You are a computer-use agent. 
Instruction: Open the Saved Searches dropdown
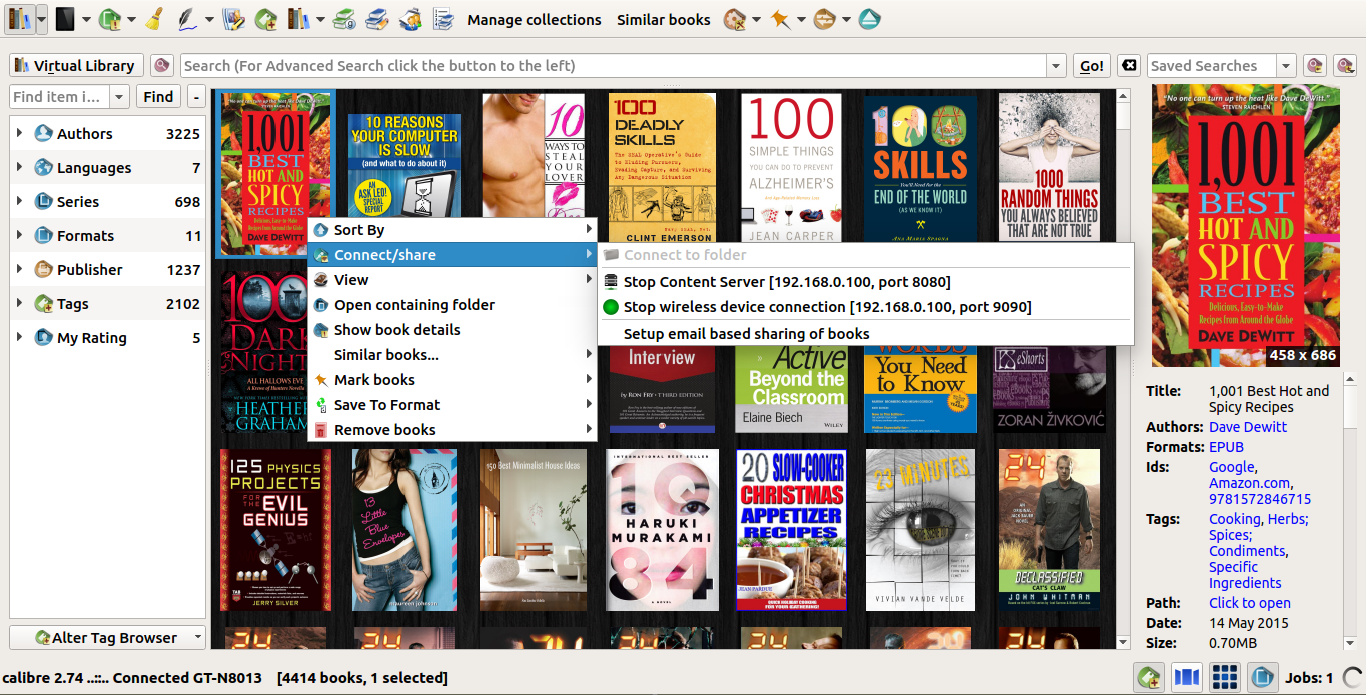click(1286, 66)
